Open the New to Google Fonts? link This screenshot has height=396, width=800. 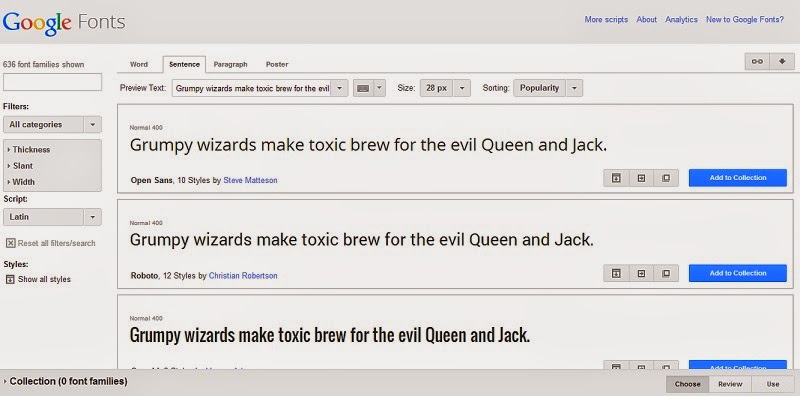745,19
